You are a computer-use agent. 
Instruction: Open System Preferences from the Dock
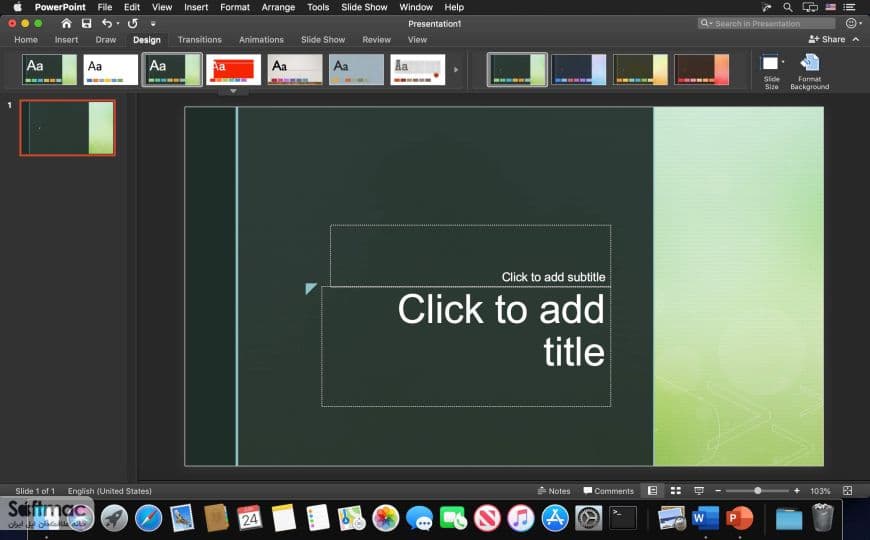(589, 518)
